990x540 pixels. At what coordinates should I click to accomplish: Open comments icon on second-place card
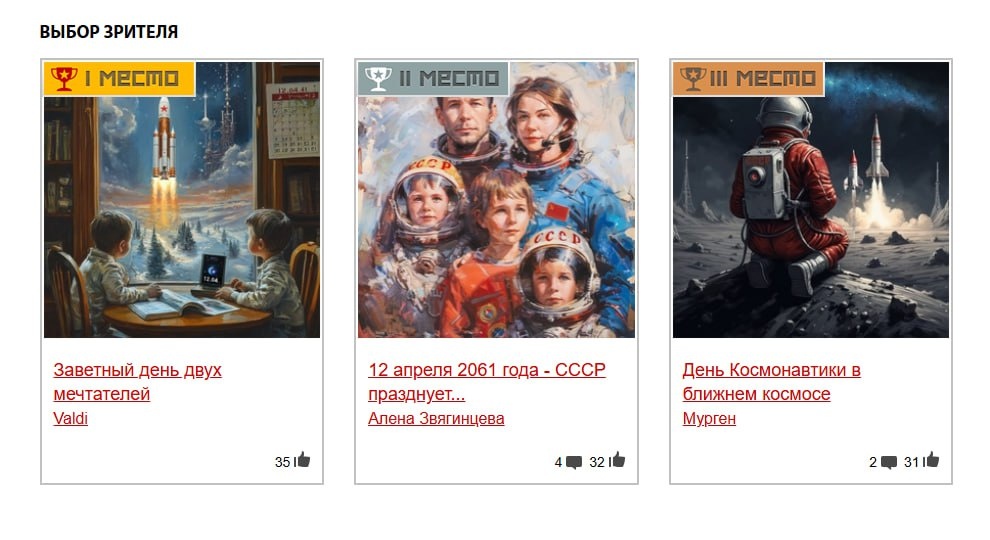574,462
